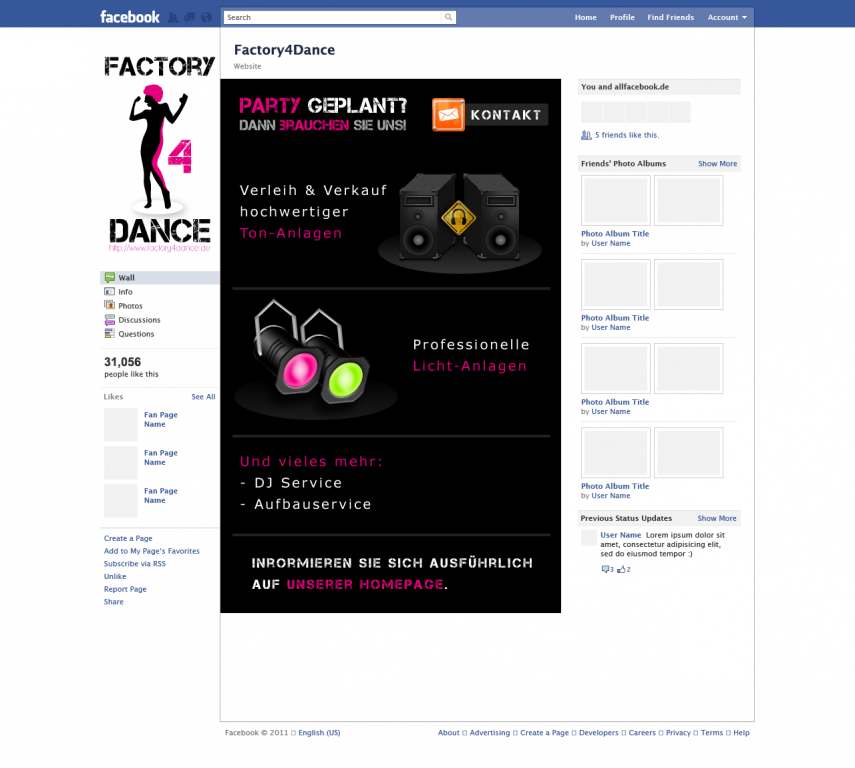Screen dimensions: 855x768
Task: Click the friends icon beside '5 friends like this'
Action: pos(586,135)
